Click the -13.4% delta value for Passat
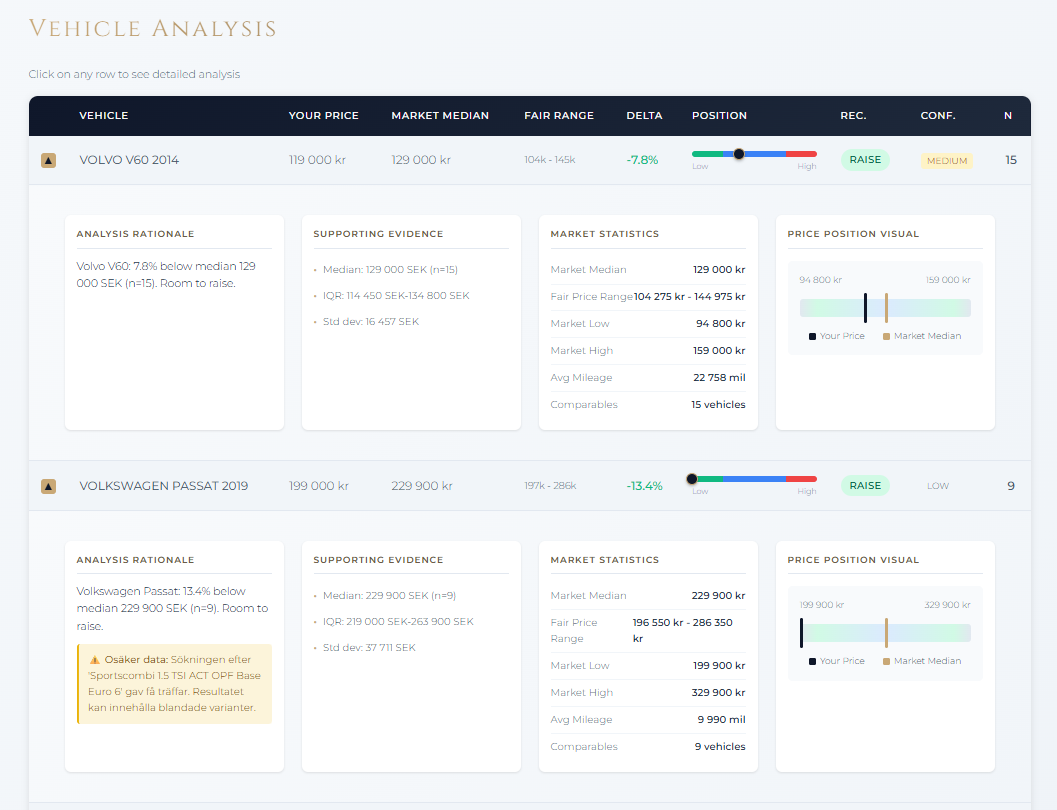Viewport: 1057px width, 810px height. pyautogui.click(x=644, y=486)
